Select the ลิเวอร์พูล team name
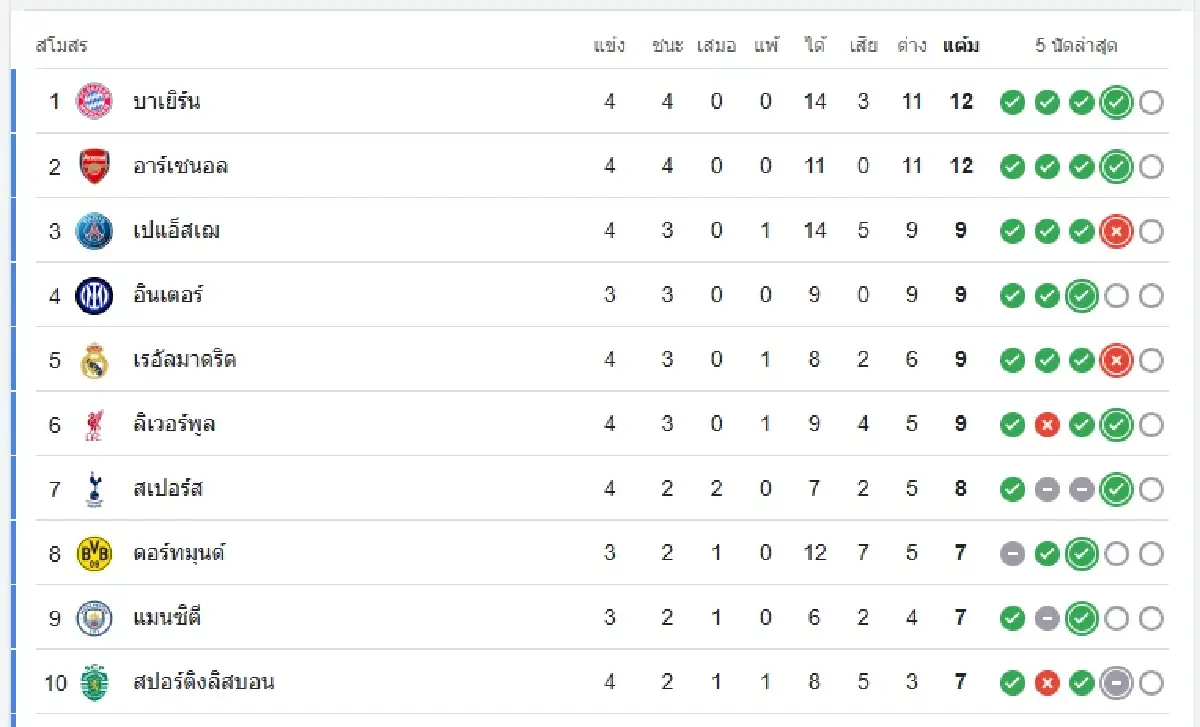The width and height of the screenshot is (1200, 727). [x=173, y=424]
